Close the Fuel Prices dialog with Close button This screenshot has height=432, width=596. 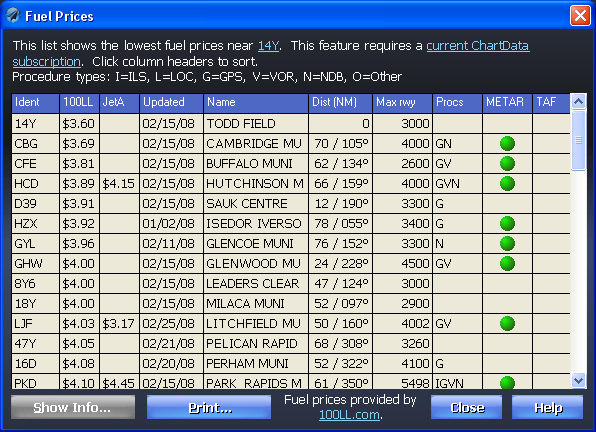(x=466, y=407)
